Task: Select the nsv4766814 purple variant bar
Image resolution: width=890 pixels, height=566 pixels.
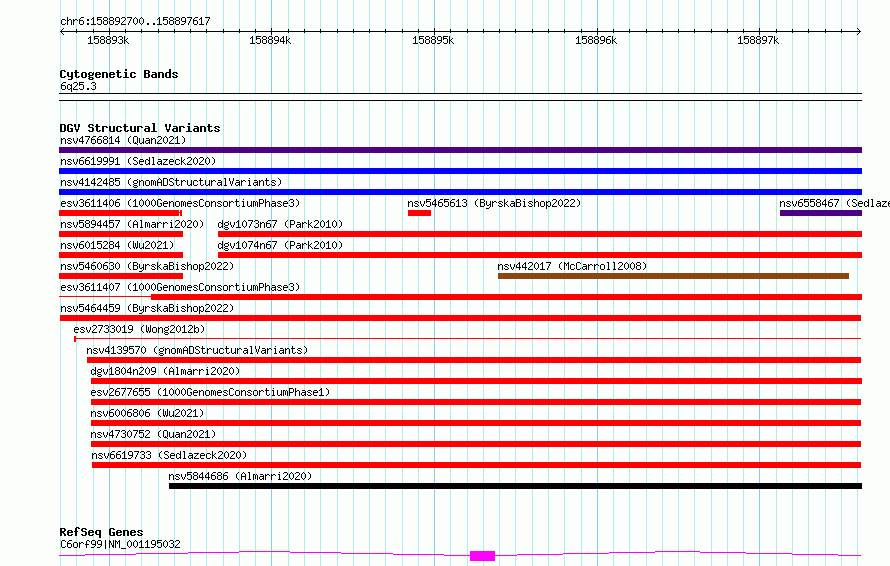Action: (x=460, y=150)
